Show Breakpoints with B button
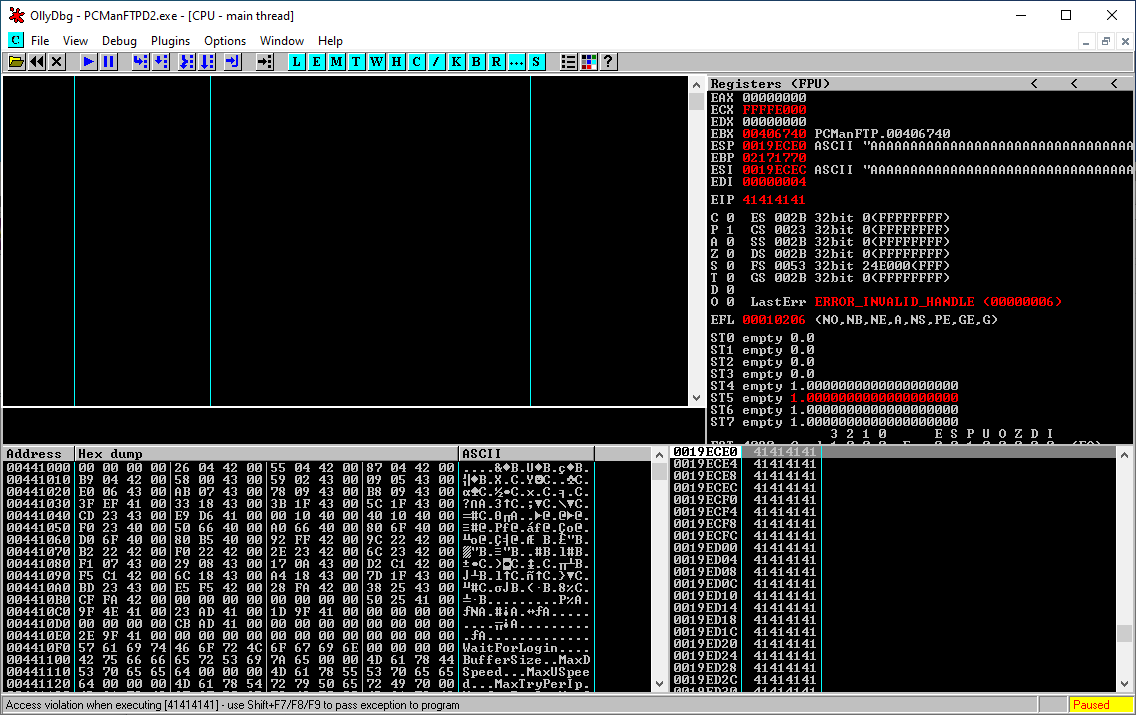The height and width of the screenshot is (715, 1136). 476,62
